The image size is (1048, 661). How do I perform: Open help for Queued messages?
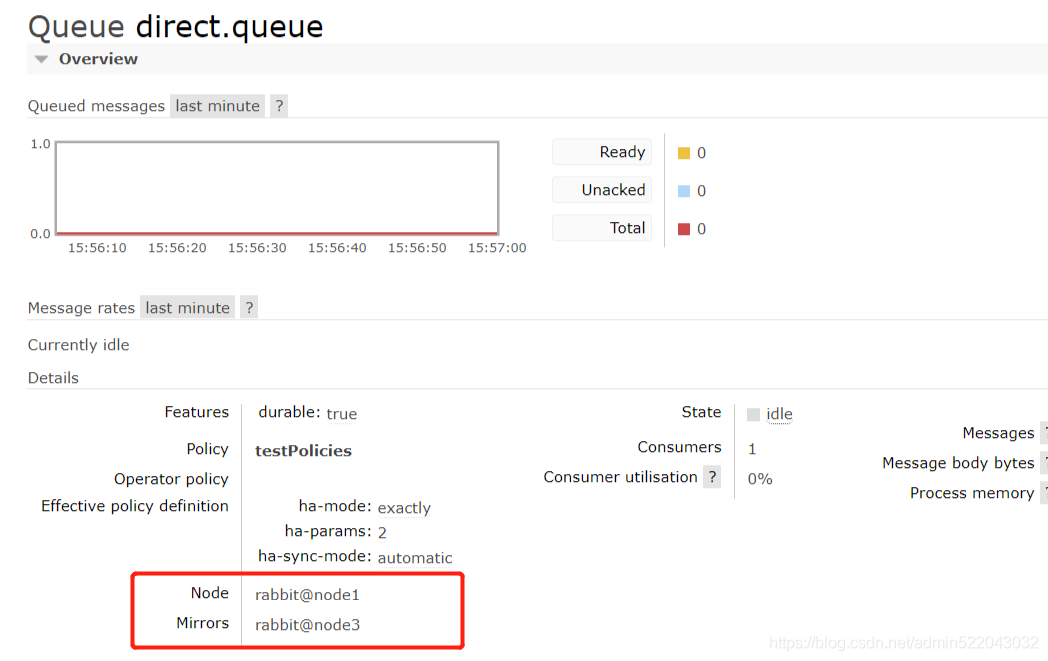[279, 106]
